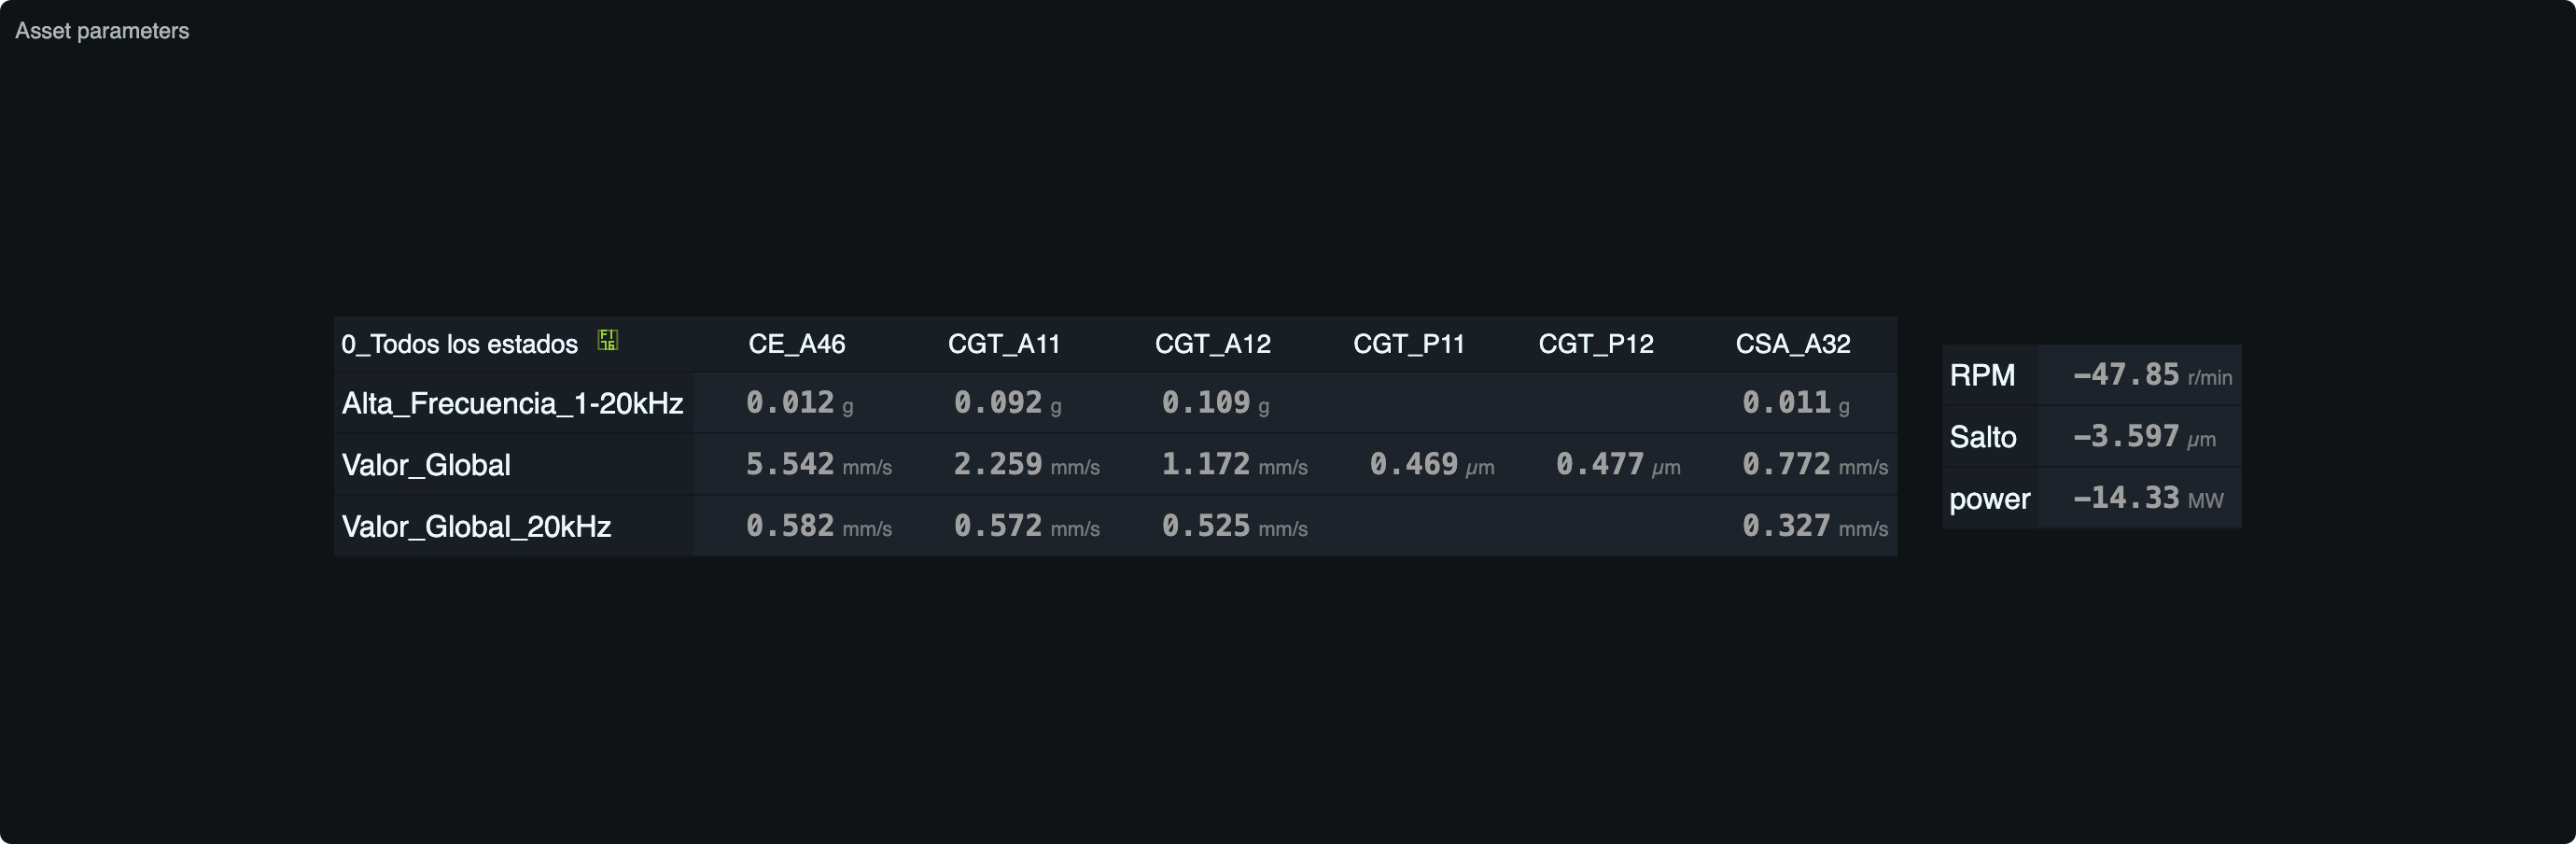
Task: Click the 0.011 g value under CSA_A32
Action: (x=1796, y=403)
